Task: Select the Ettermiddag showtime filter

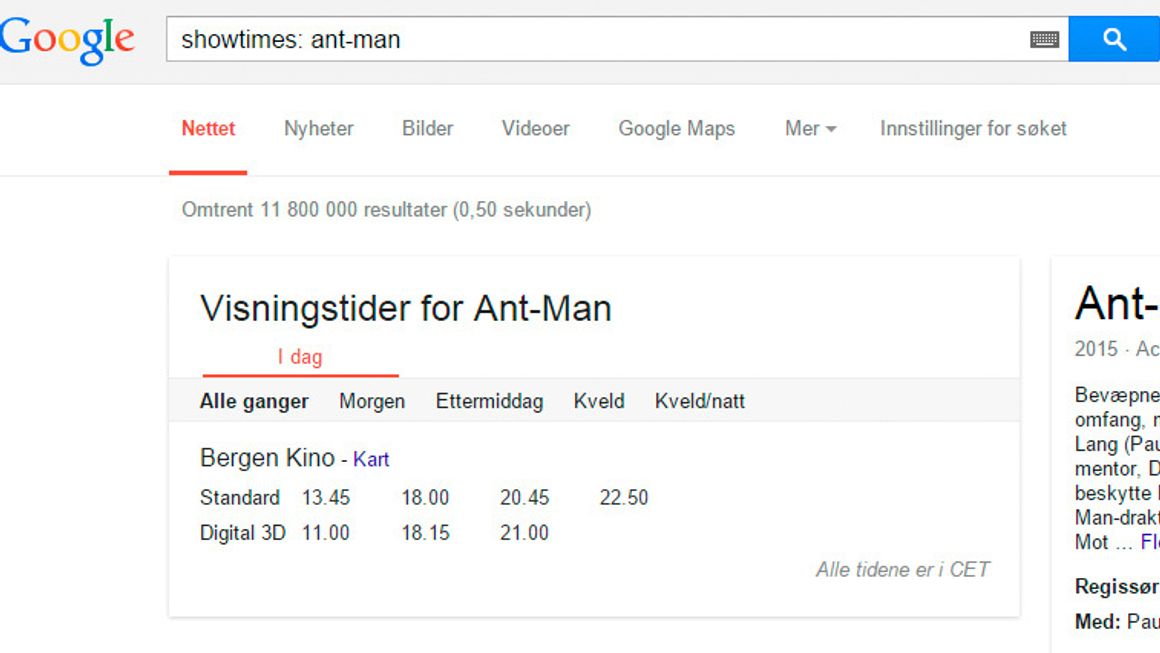Action: (x=489, y=400)
